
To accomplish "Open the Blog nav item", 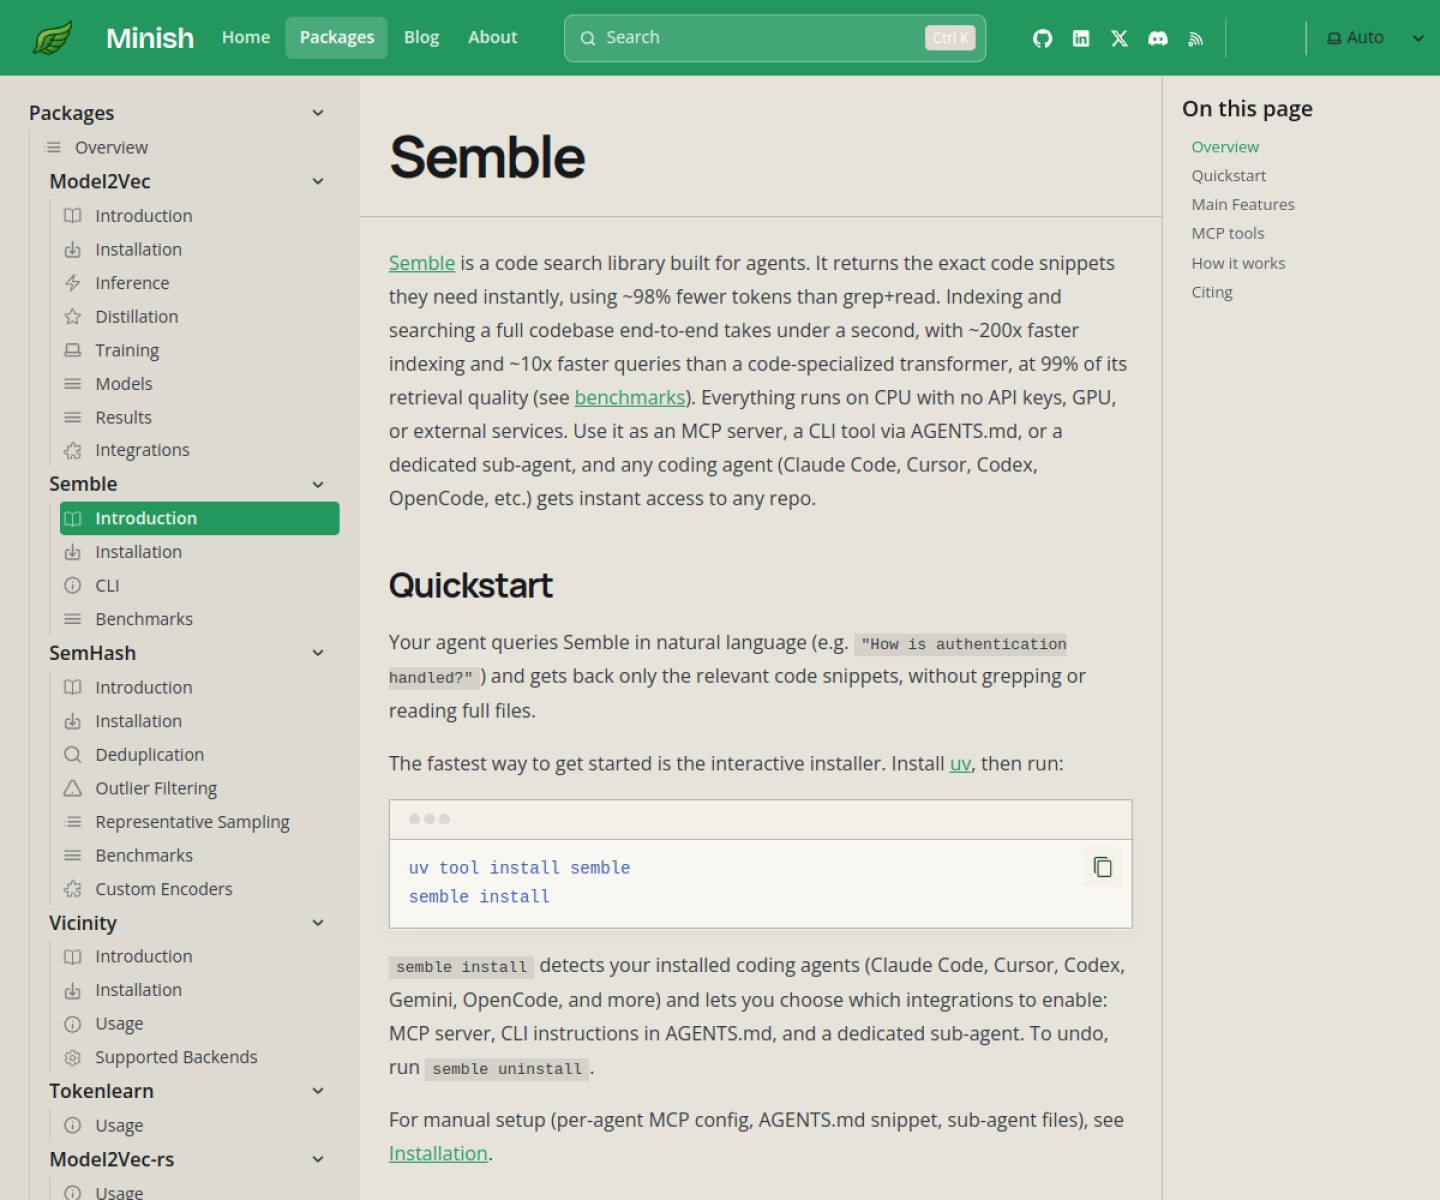I will click(421, 38).
